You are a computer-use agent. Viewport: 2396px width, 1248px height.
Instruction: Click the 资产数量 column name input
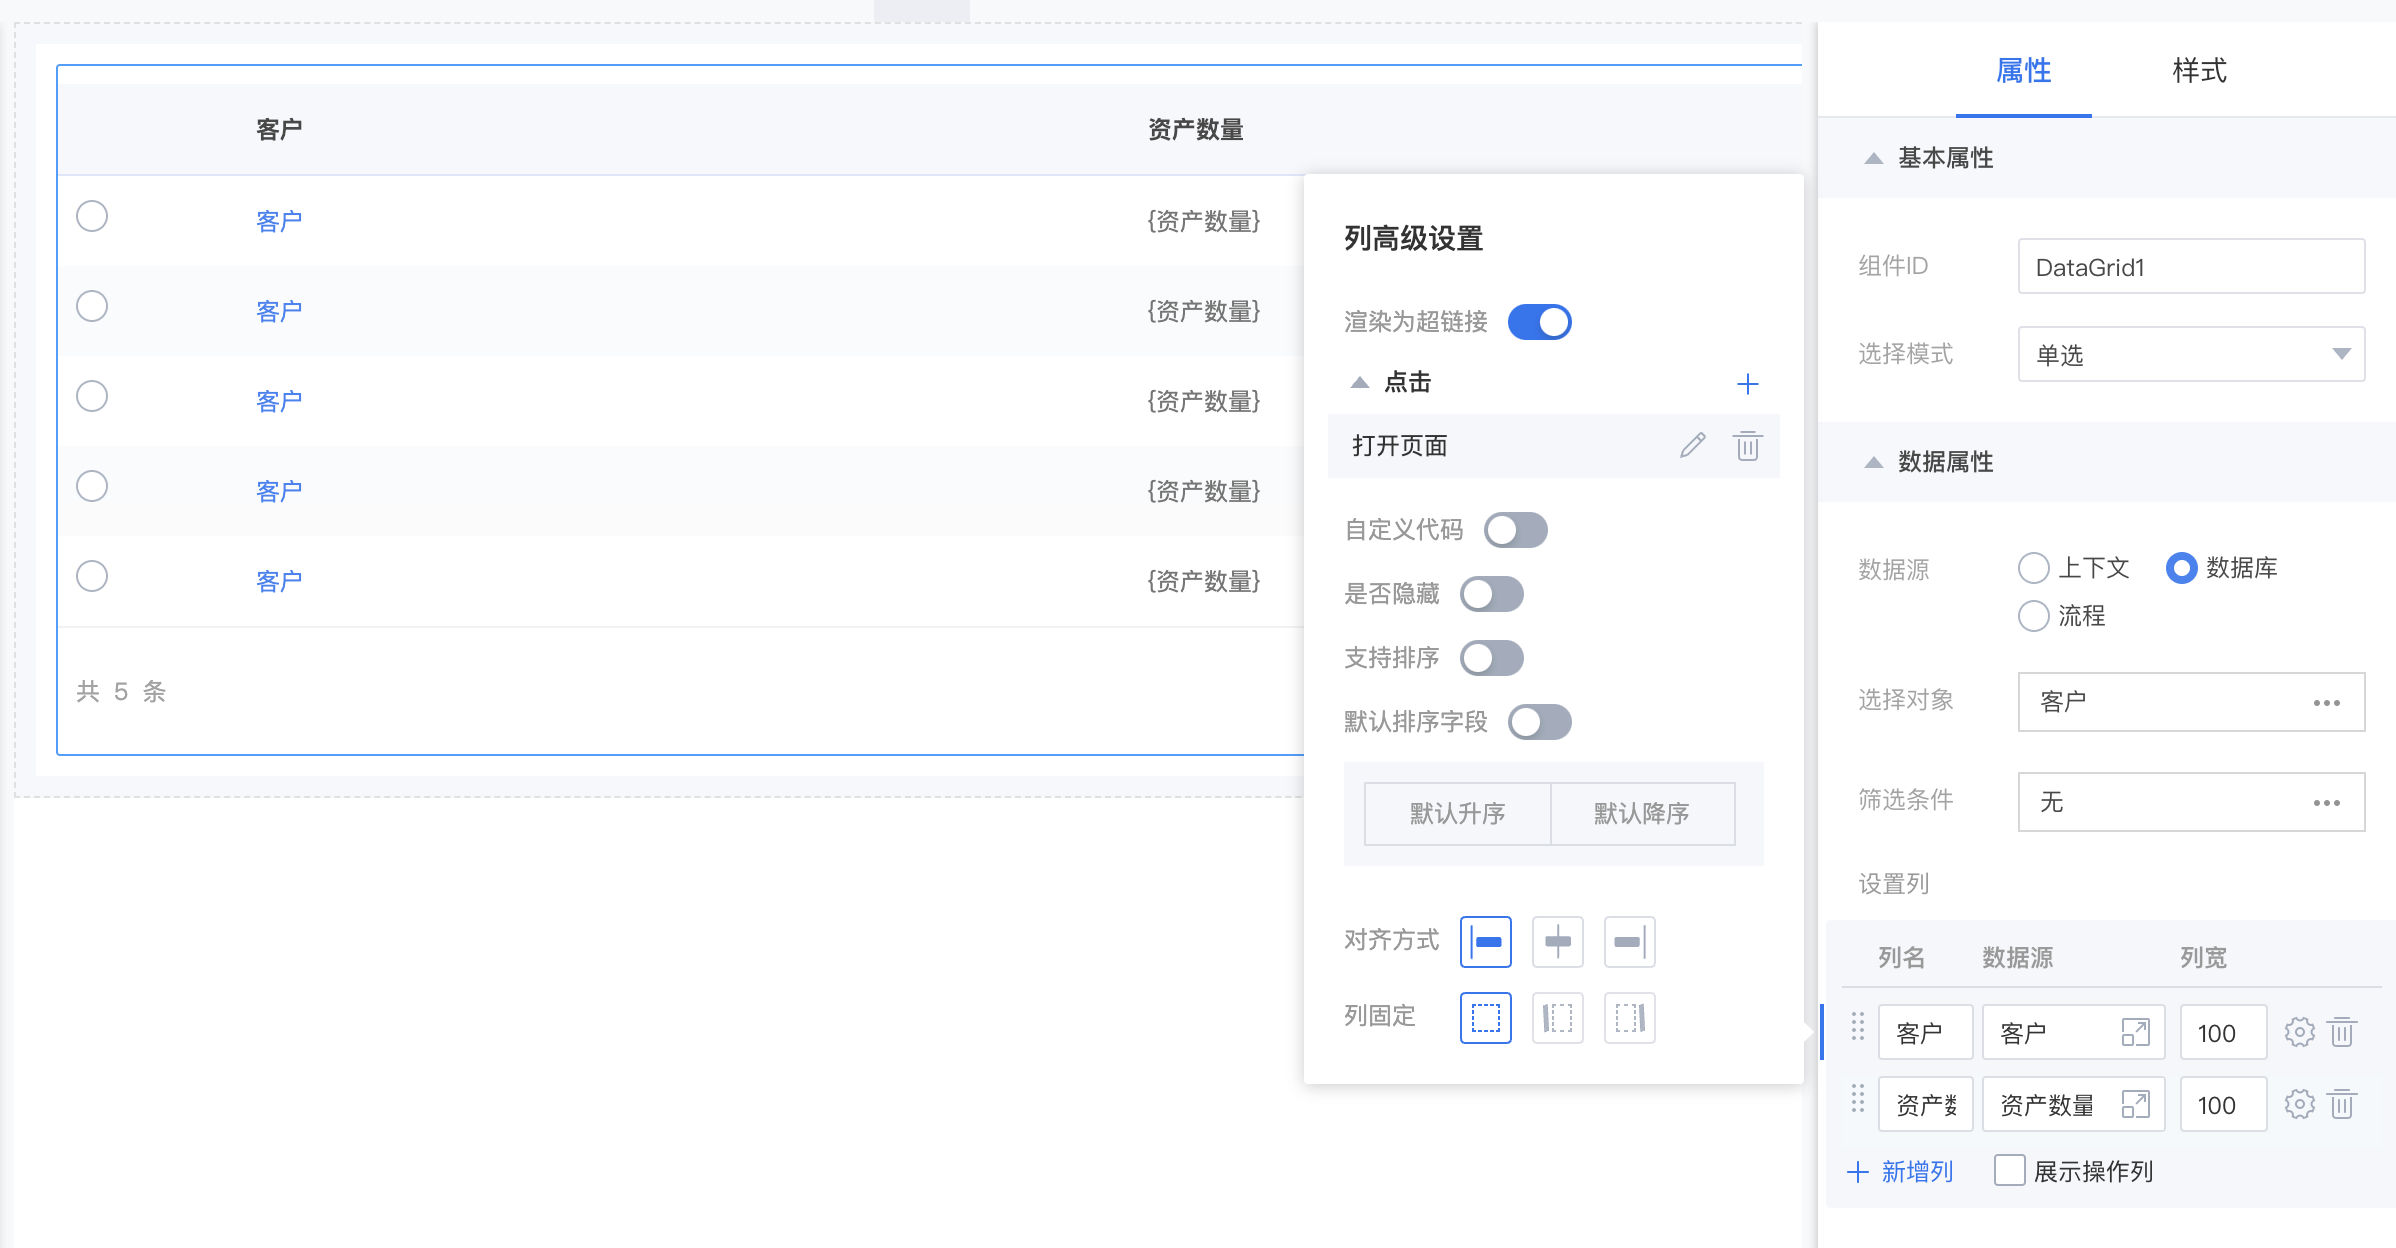(1925, 1104)
